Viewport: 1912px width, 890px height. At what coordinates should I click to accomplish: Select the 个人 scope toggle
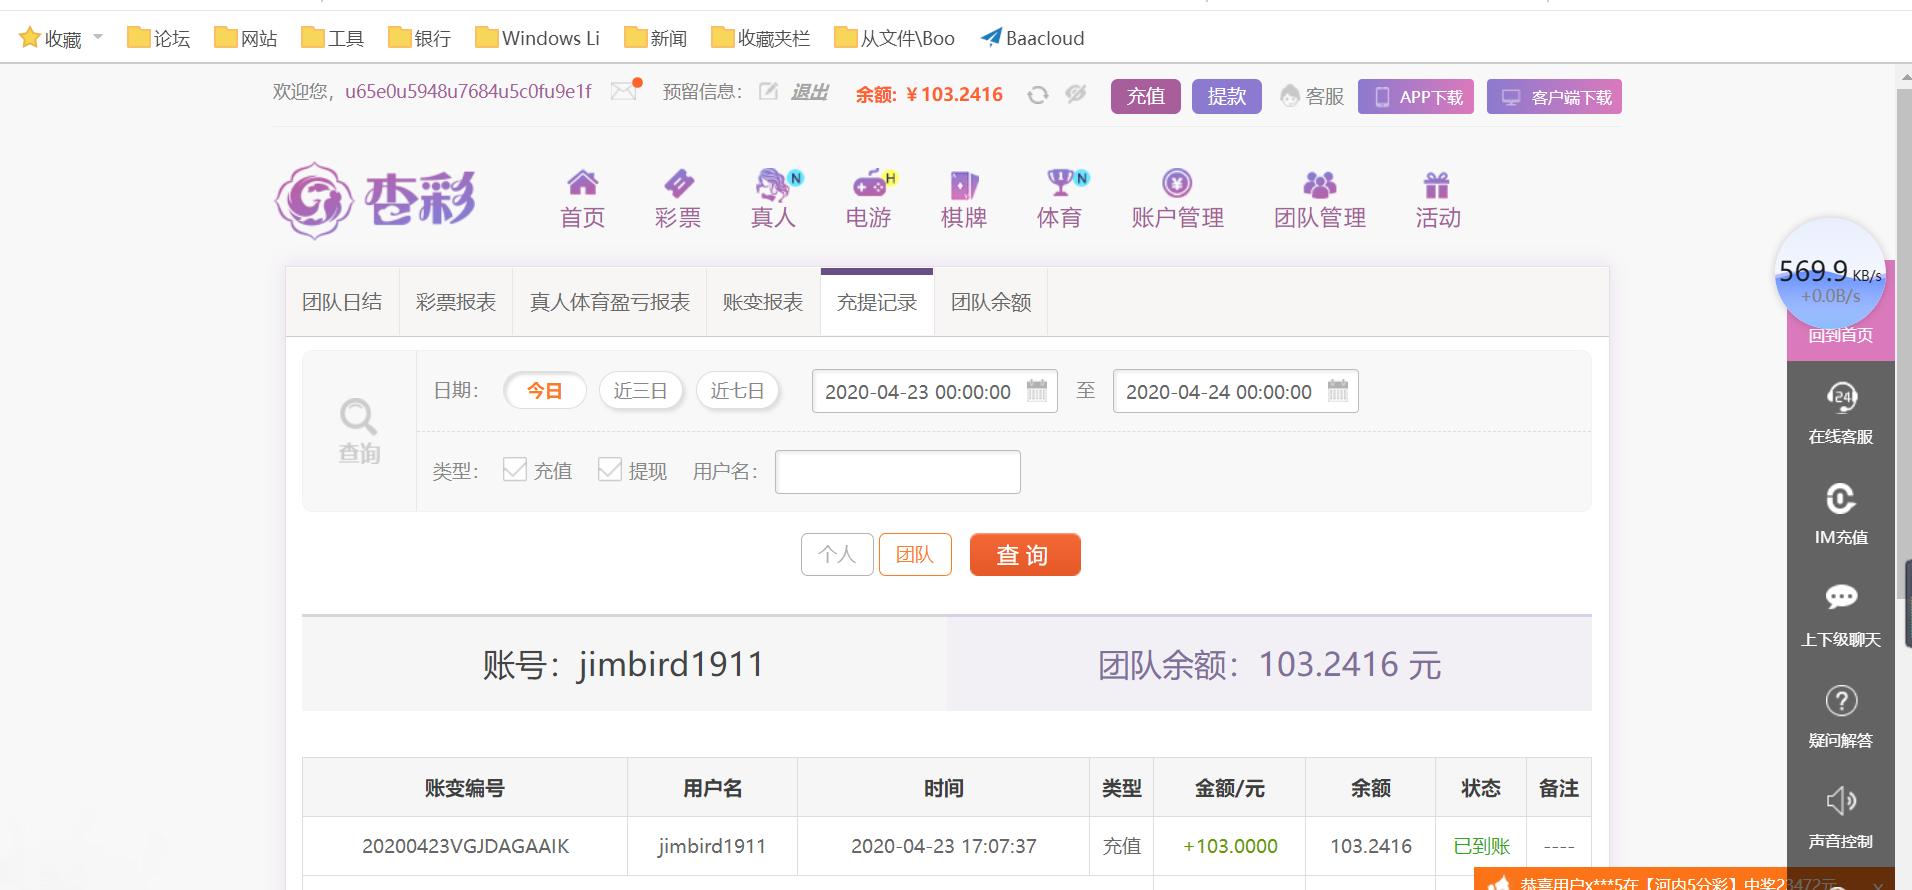pyautogui.click(x=837, y=554)
